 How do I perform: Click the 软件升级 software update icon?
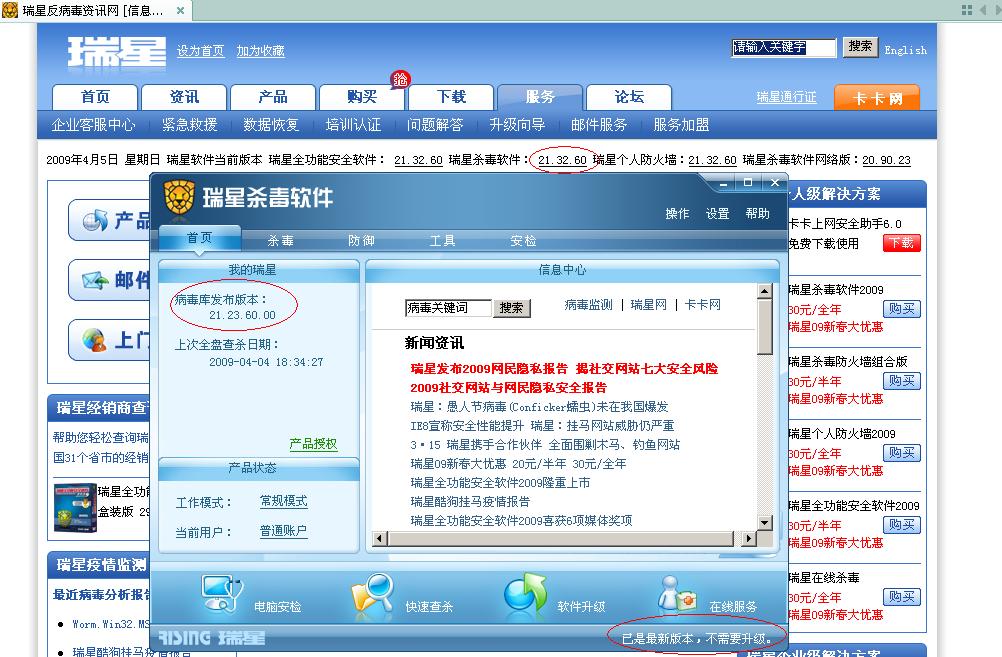[x=525, y=592]
